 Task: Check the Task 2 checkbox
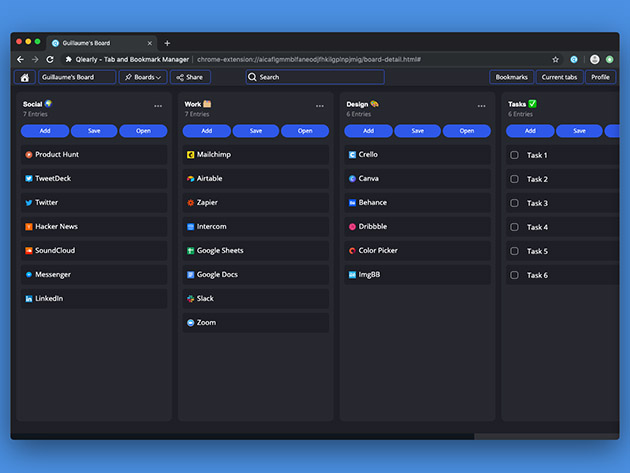click(x=514, y=179)
